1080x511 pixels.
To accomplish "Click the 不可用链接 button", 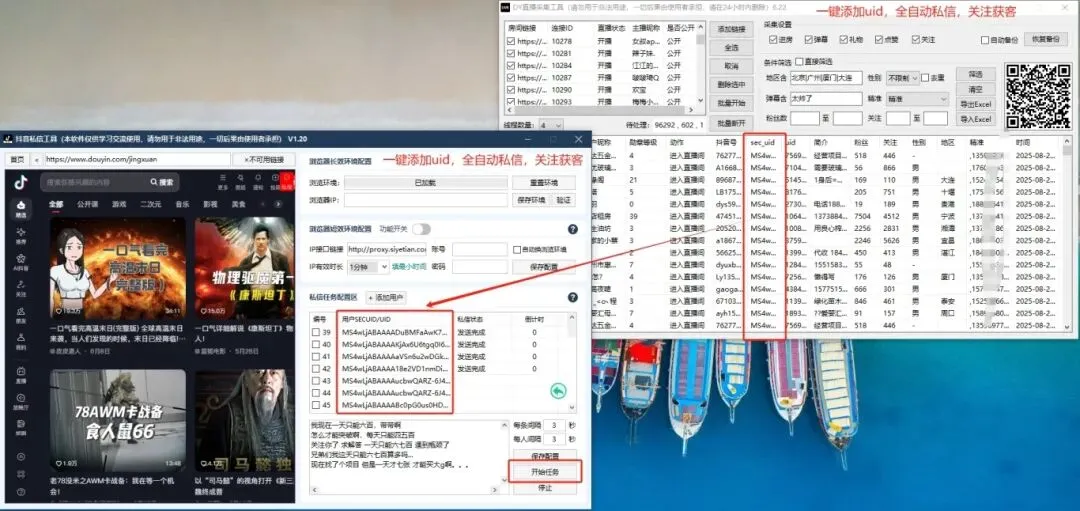I will pyautogui.click(x=263, y=159).
